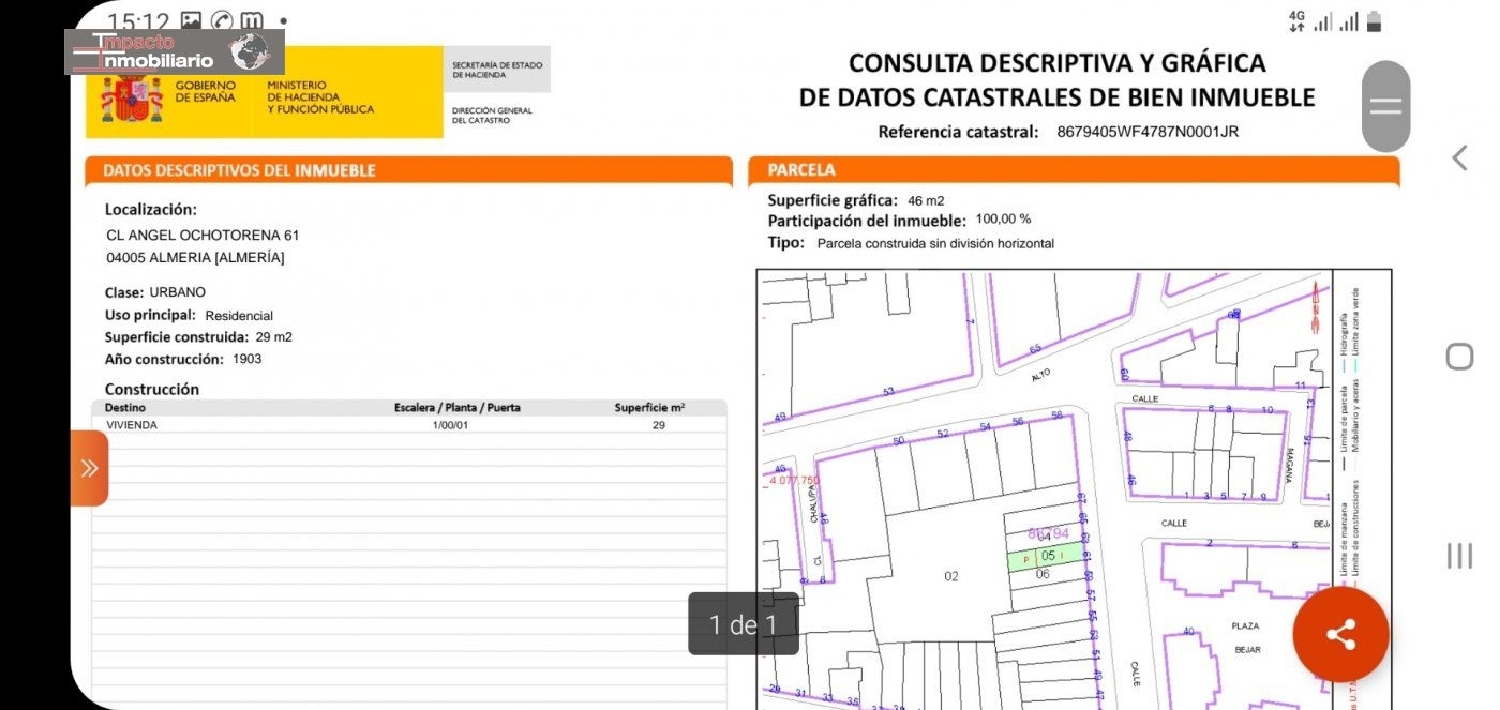Tap 'PLAZA BEJAR' label on map

(x=1247, y=638)
